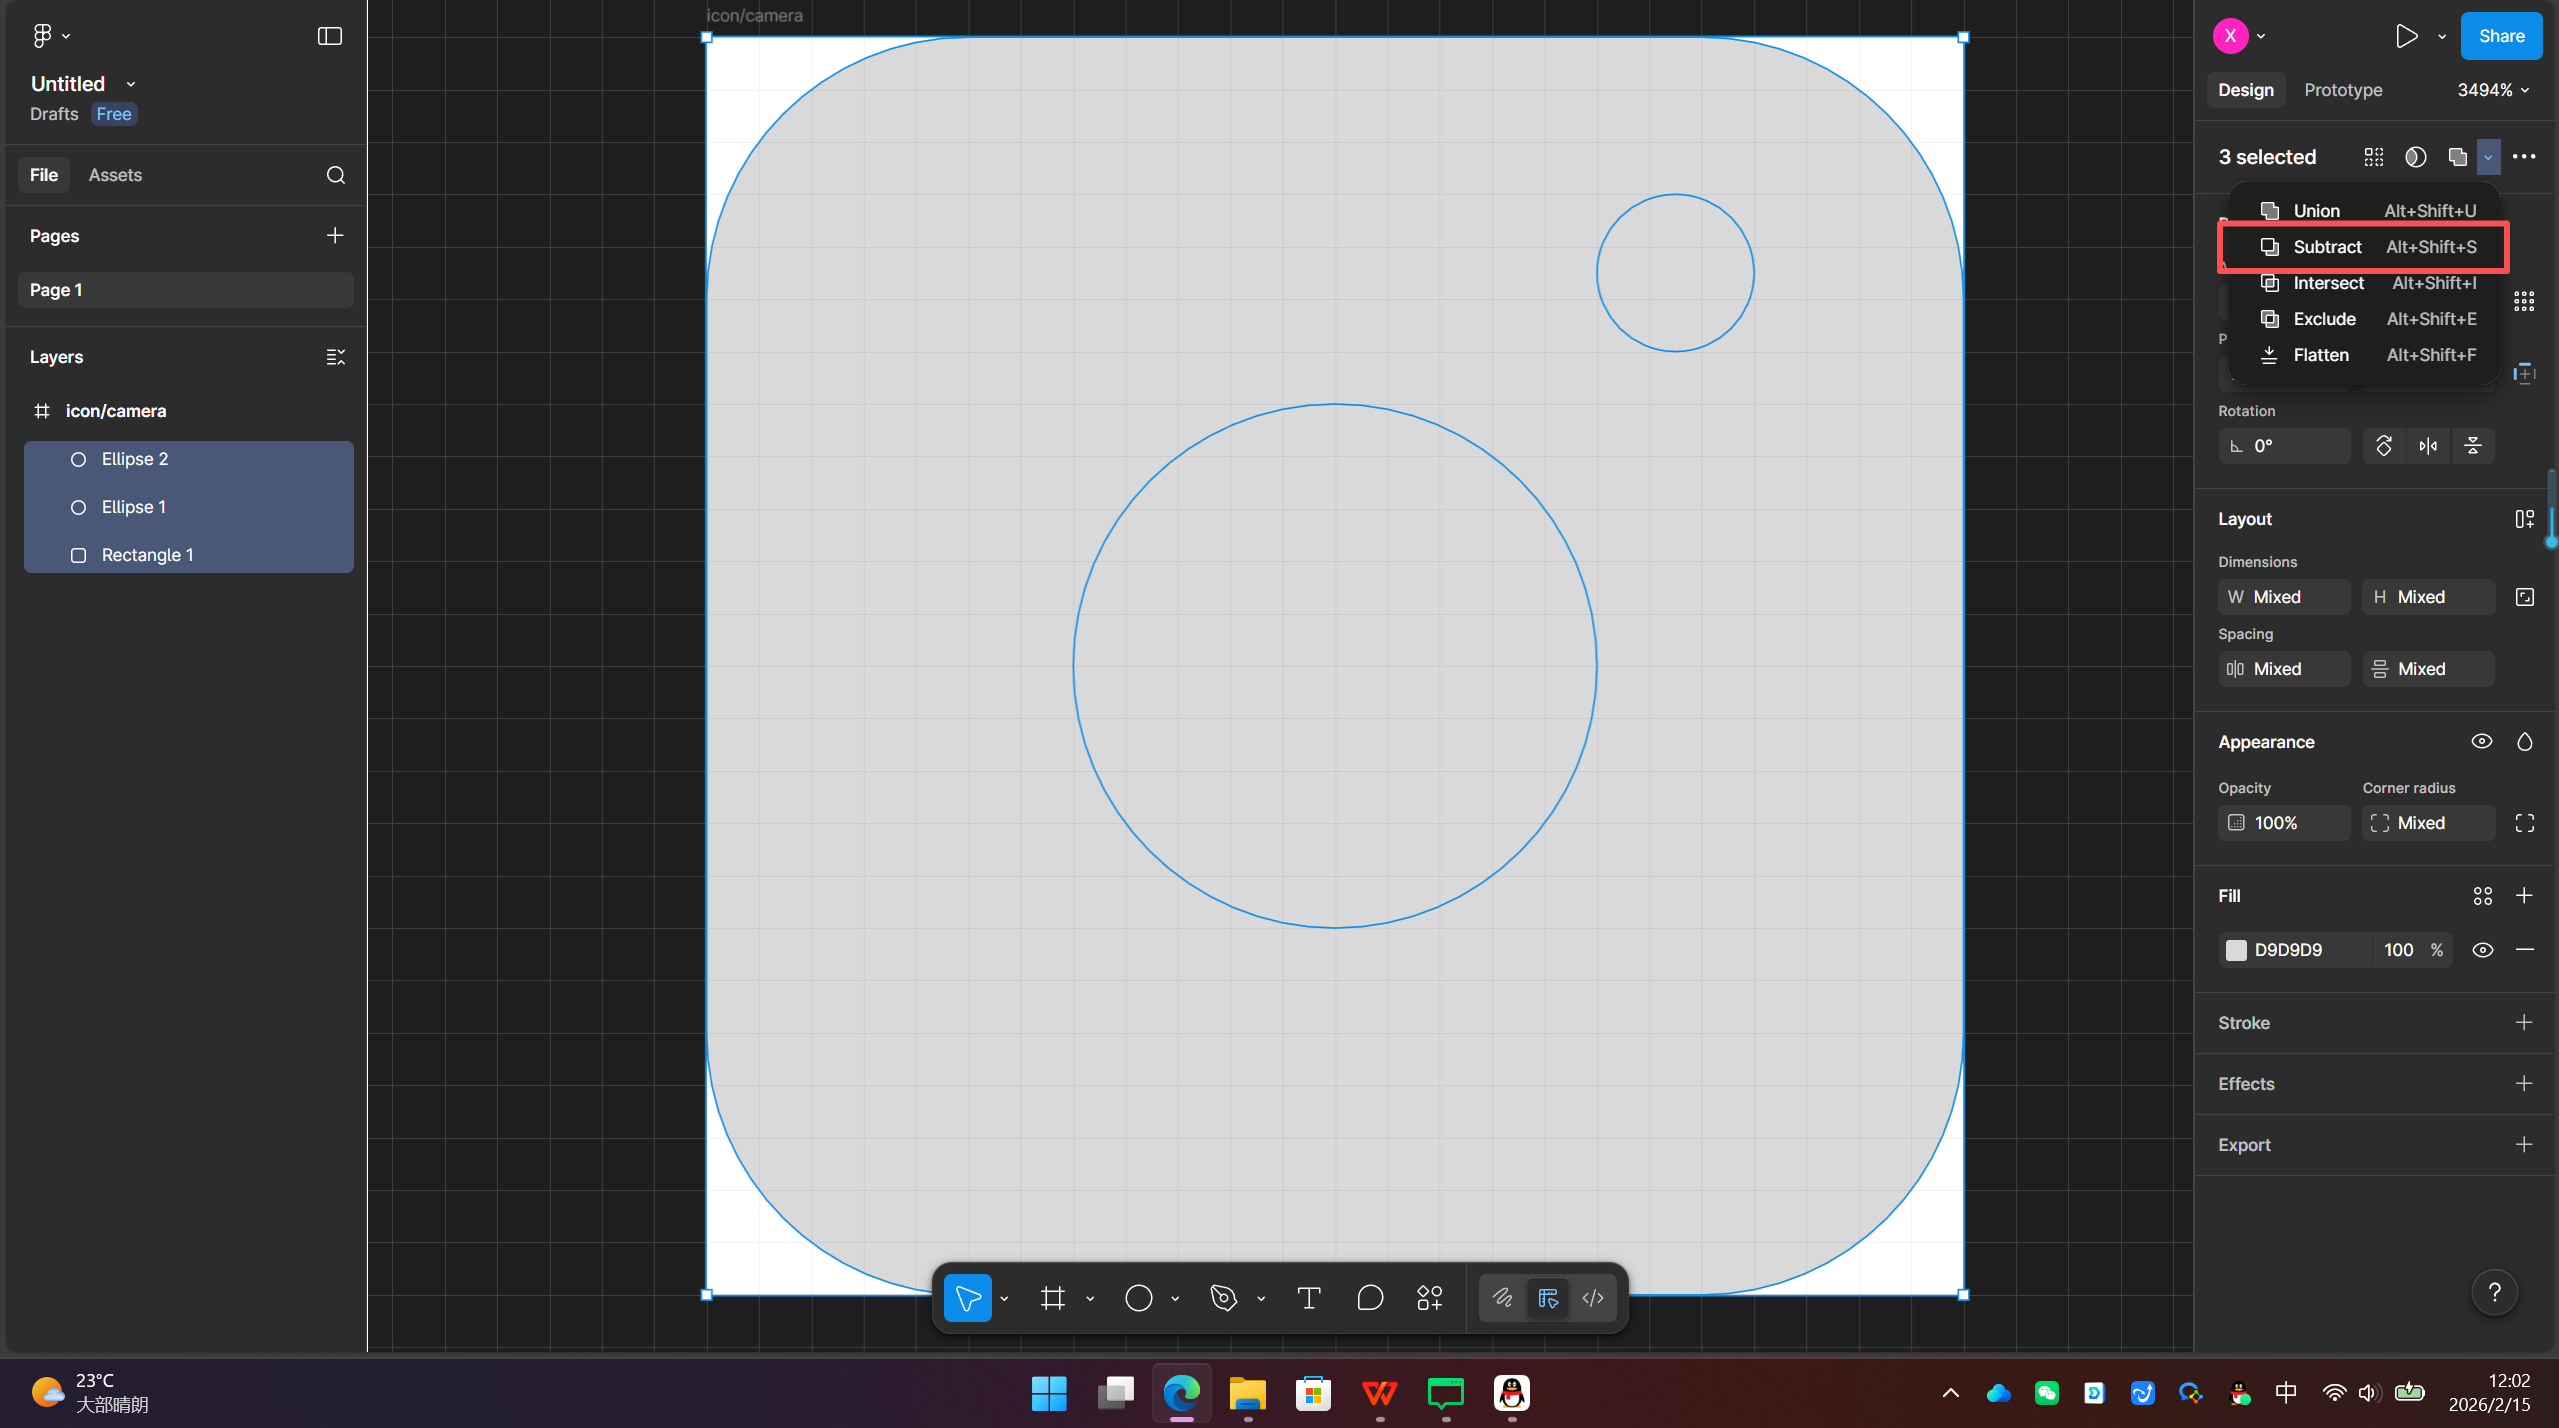Select the Comment tool
This screenshot has width=2559, height=1428.
click(x=1369, y=1298)
